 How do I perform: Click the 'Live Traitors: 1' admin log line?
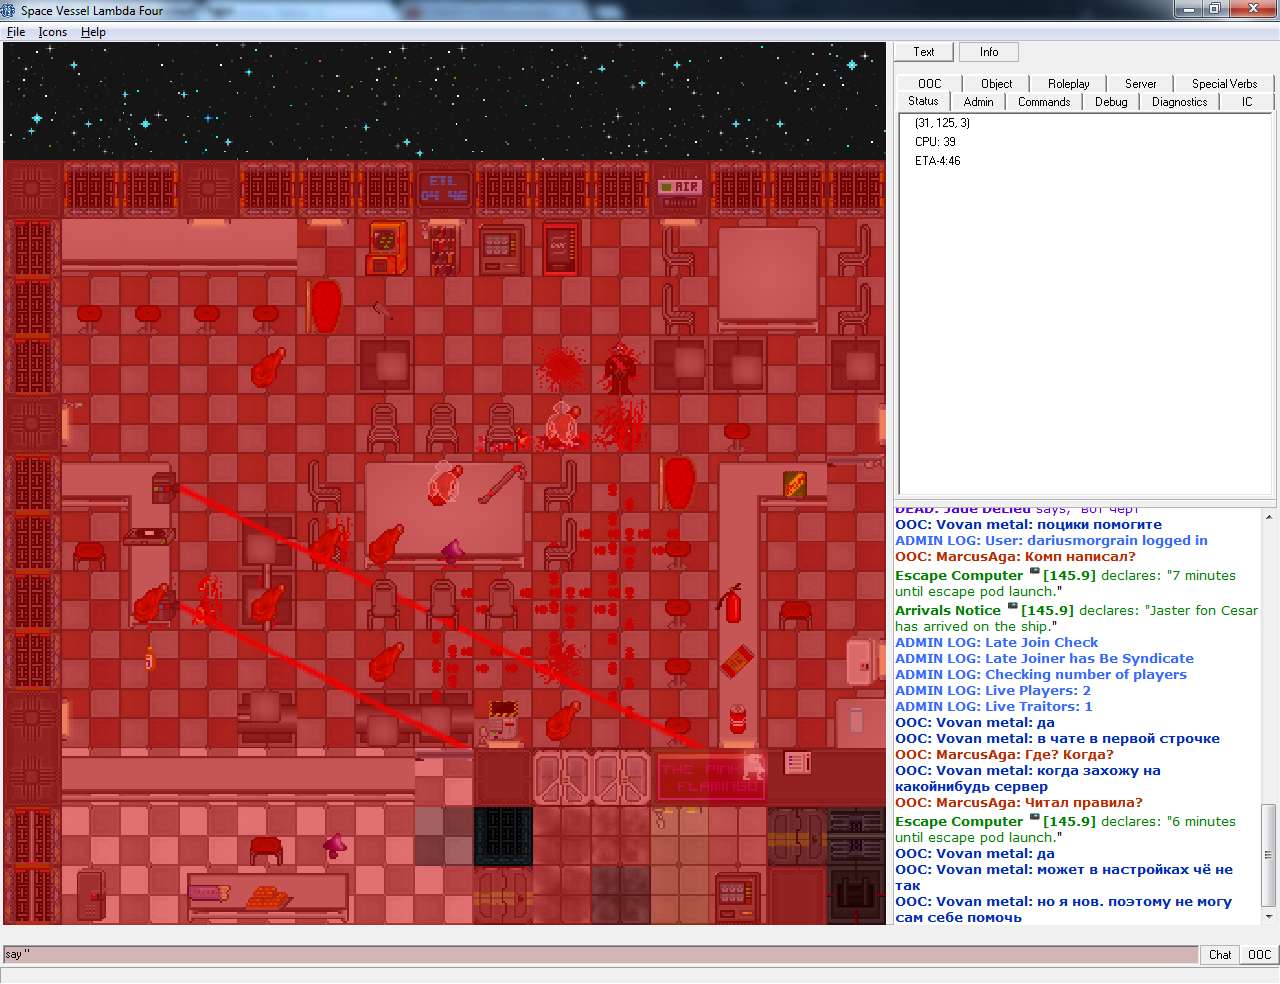point(994,706)
